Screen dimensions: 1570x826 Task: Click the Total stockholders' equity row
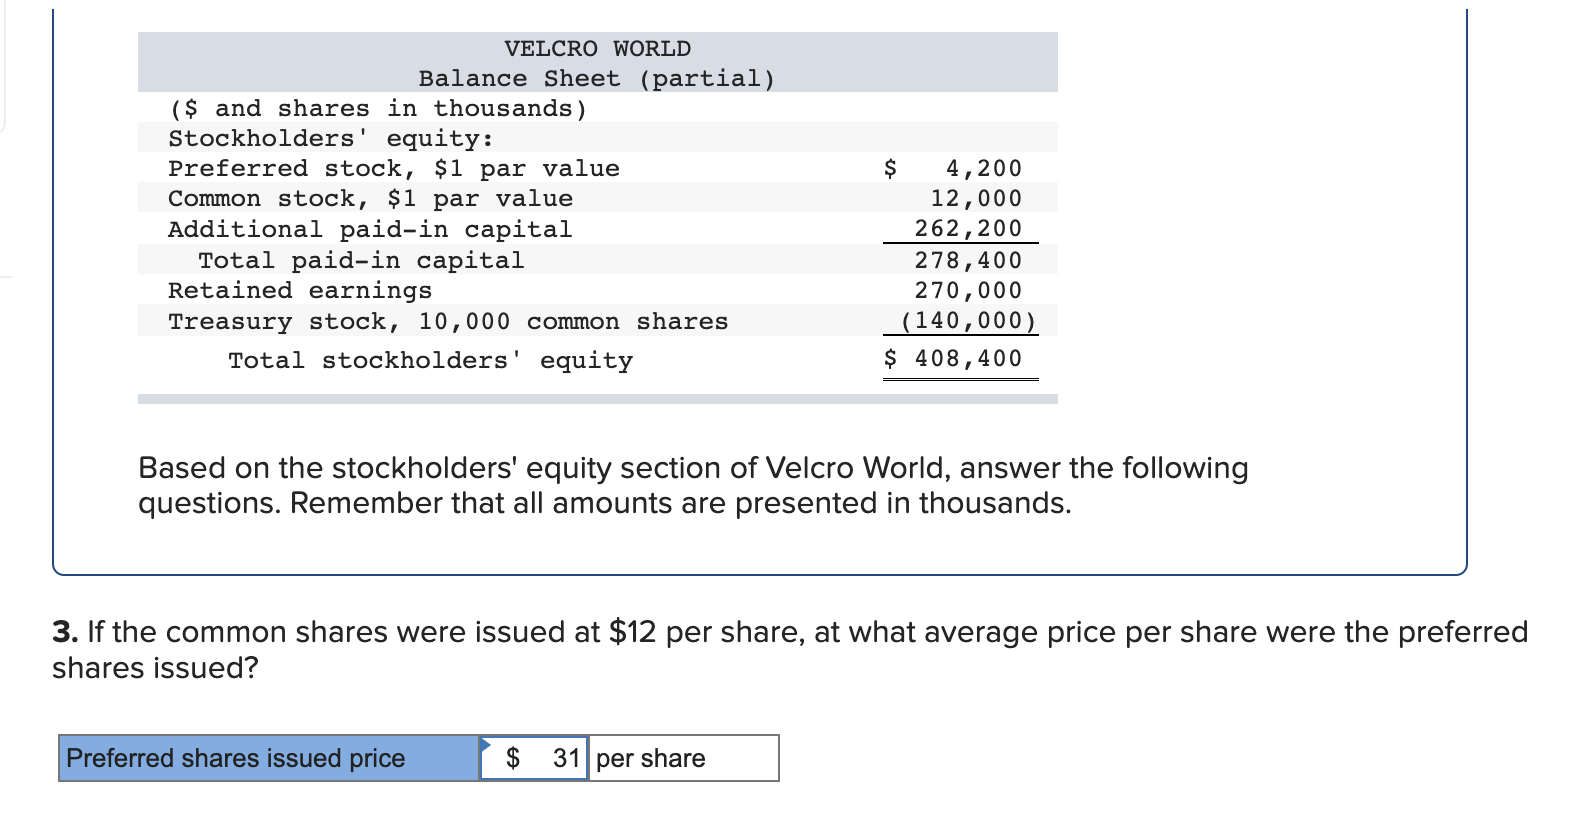(x=430, y=360)
